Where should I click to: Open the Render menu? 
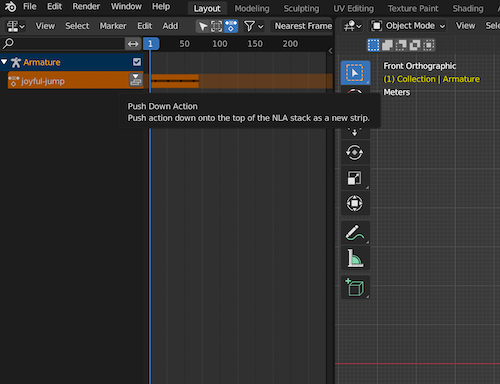tap(86, 6)
